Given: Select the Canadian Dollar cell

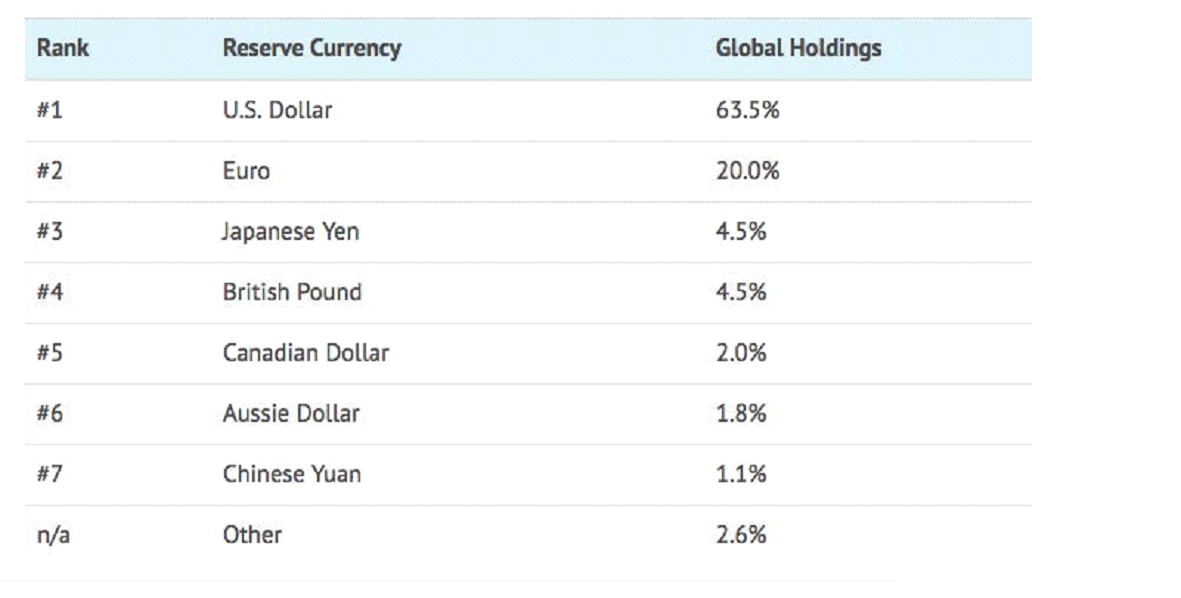Looking at the screenshot, I should pyautogui.click(x=306, y=352).
